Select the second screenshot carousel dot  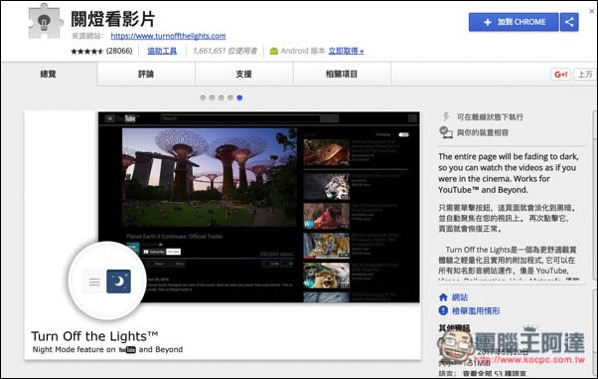pyautogui.click(x=212, y=98)
